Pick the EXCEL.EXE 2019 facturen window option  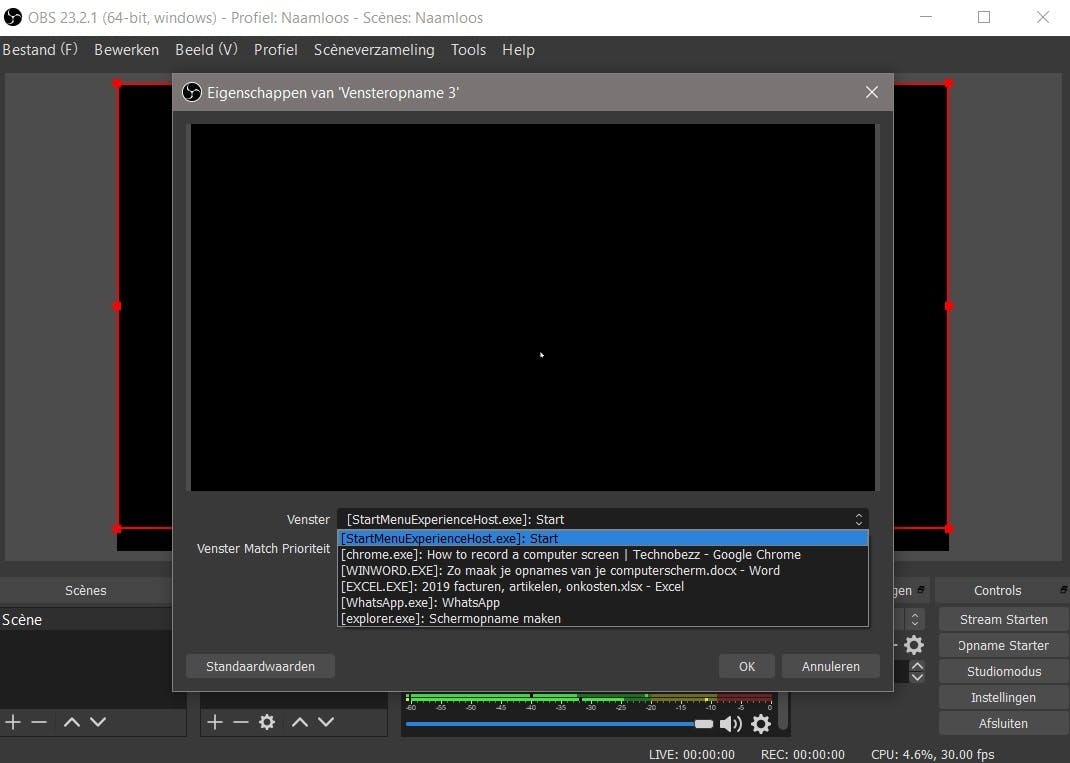tap(512, 587)
